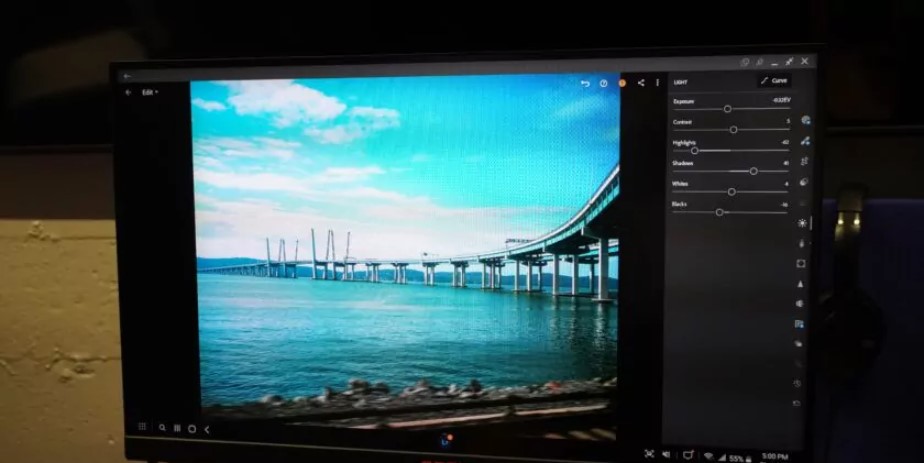
Task: Open the Geometry panel grid icon
Action: coord(799,324)
